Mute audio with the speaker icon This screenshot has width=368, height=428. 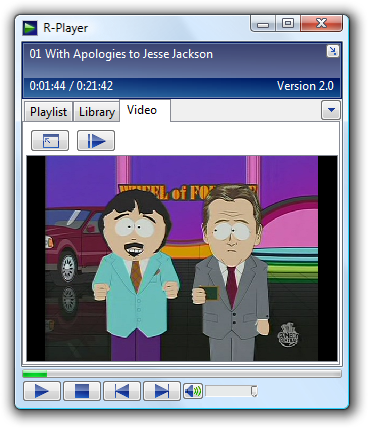click(x=193, y=391)
